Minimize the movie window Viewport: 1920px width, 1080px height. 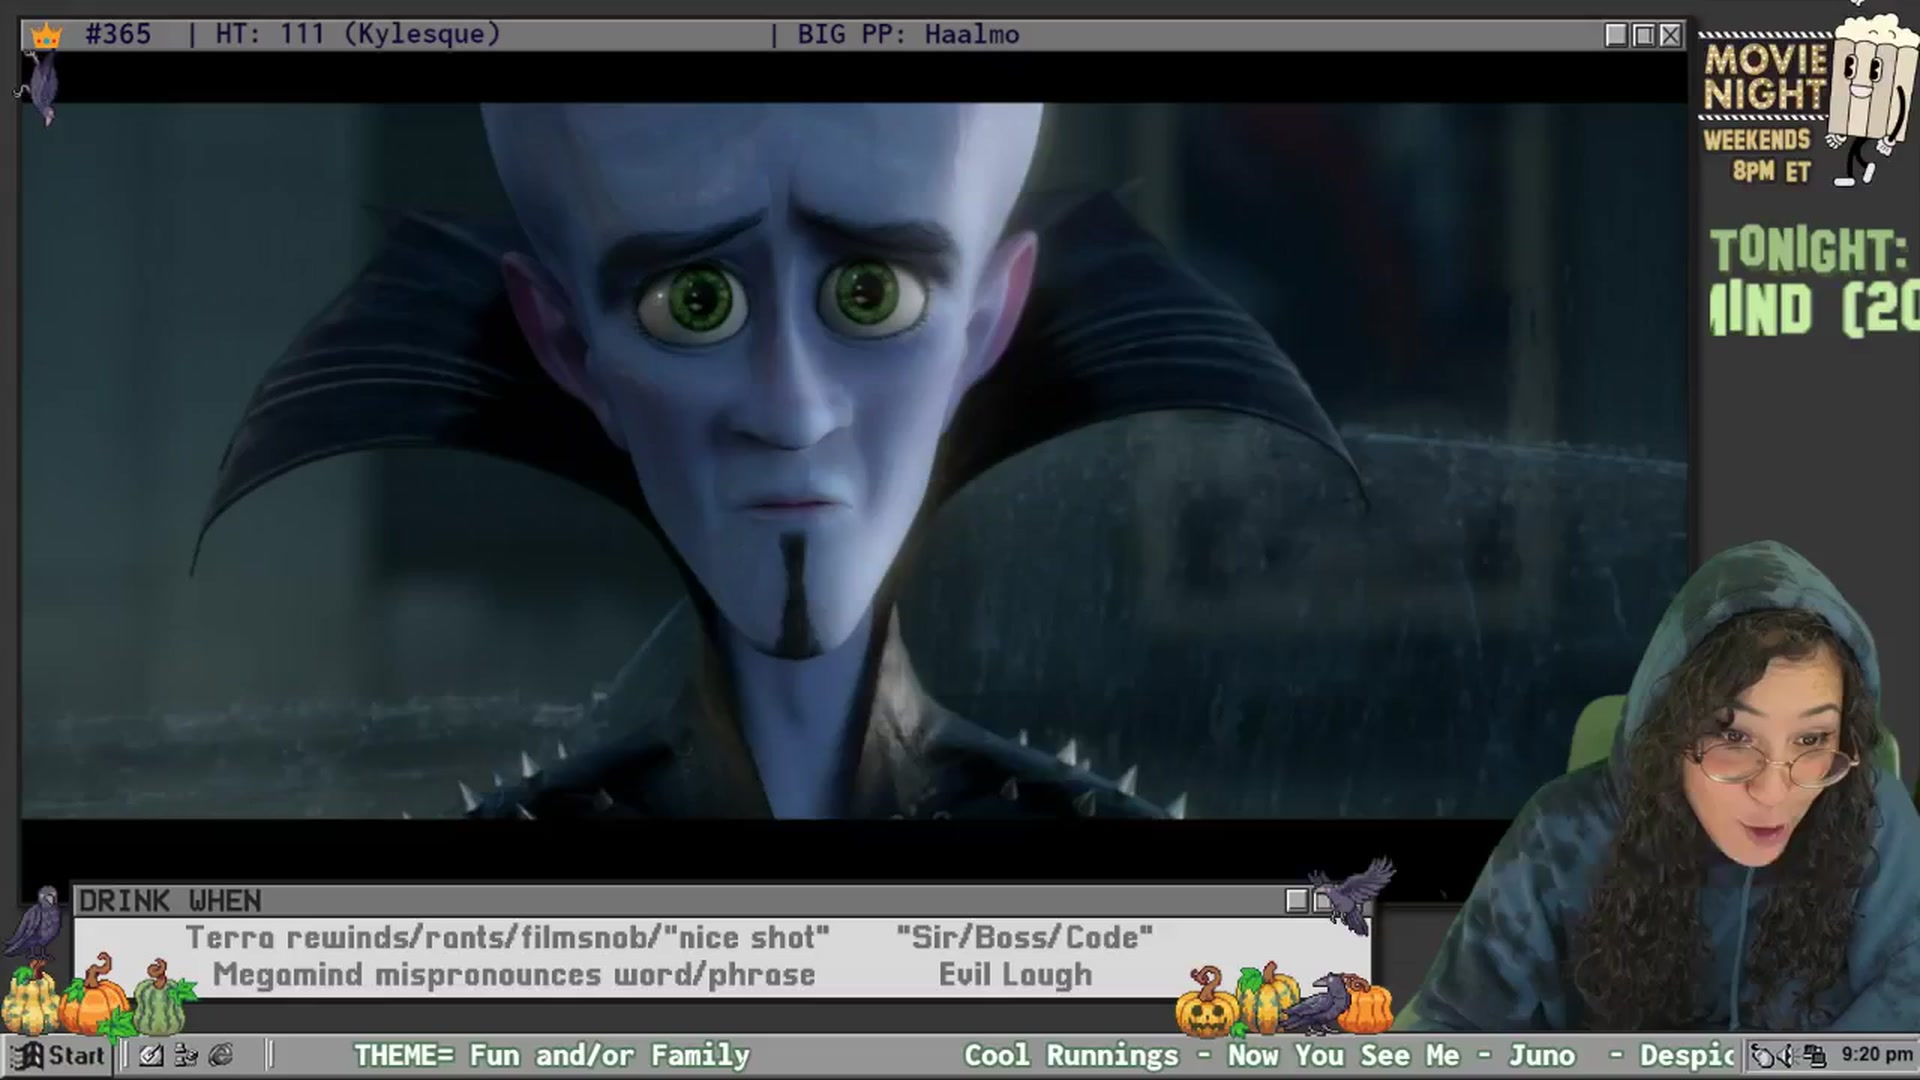coord(1616,35)
